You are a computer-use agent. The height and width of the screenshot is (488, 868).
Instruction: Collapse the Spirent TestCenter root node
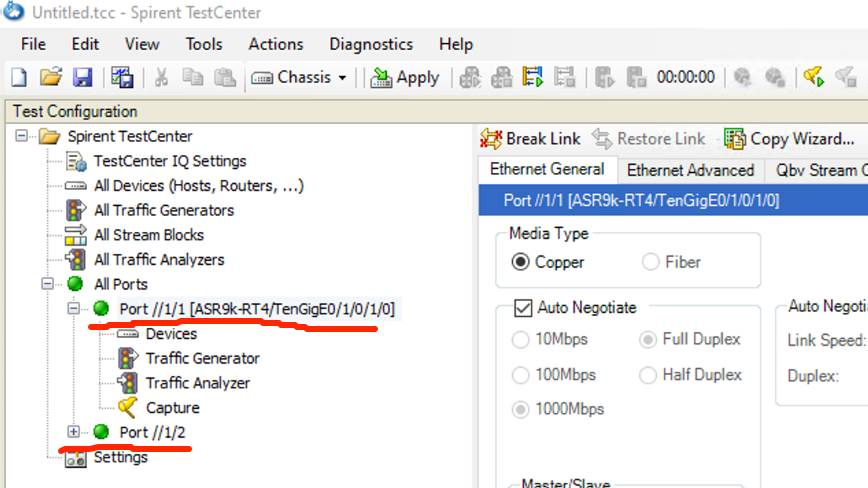[21, 136]
